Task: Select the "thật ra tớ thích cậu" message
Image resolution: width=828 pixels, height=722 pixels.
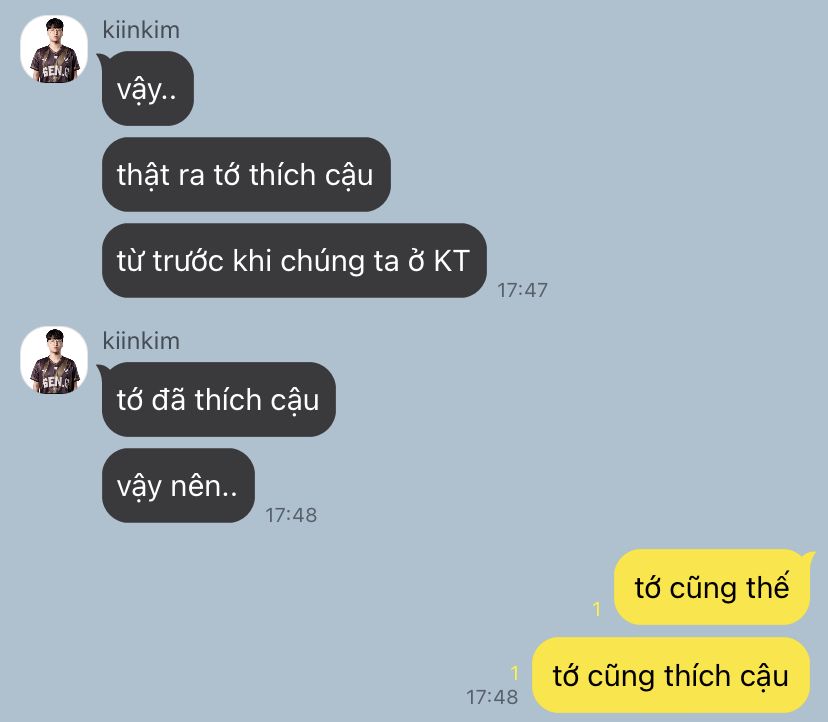Action: (x=246, y=175)
